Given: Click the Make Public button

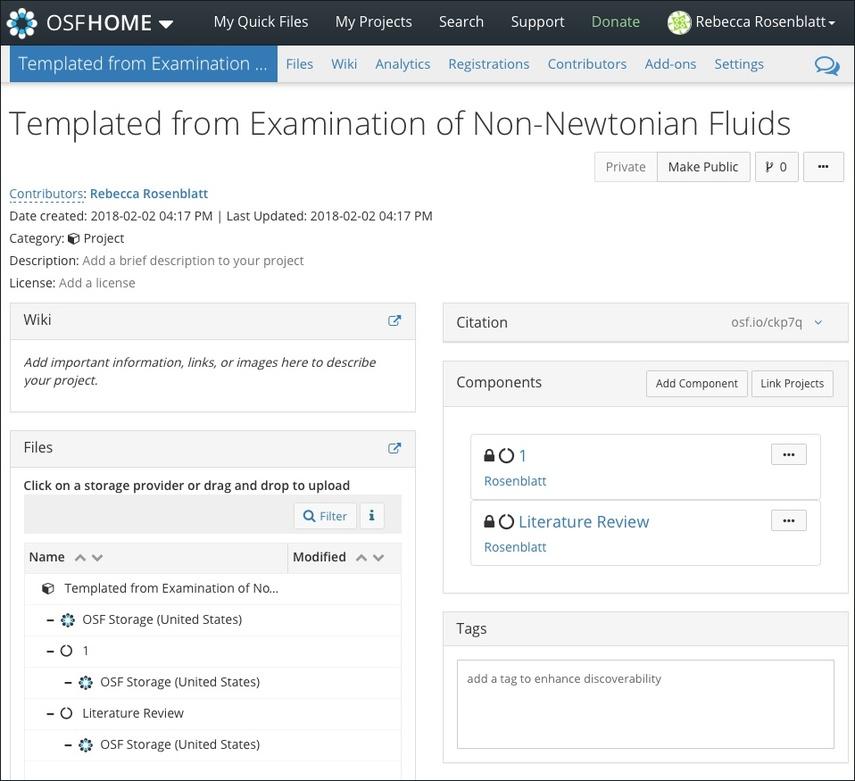Looking at the screenshot, I should (x=703, y=167).
